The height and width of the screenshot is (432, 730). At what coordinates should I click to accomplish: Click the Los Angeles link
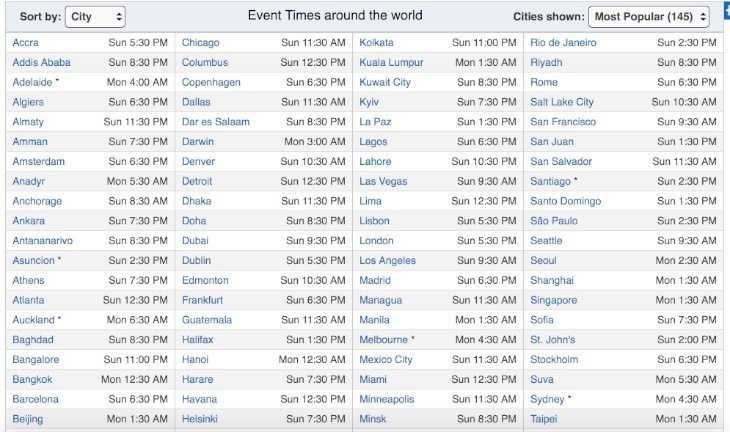[387, 261]
